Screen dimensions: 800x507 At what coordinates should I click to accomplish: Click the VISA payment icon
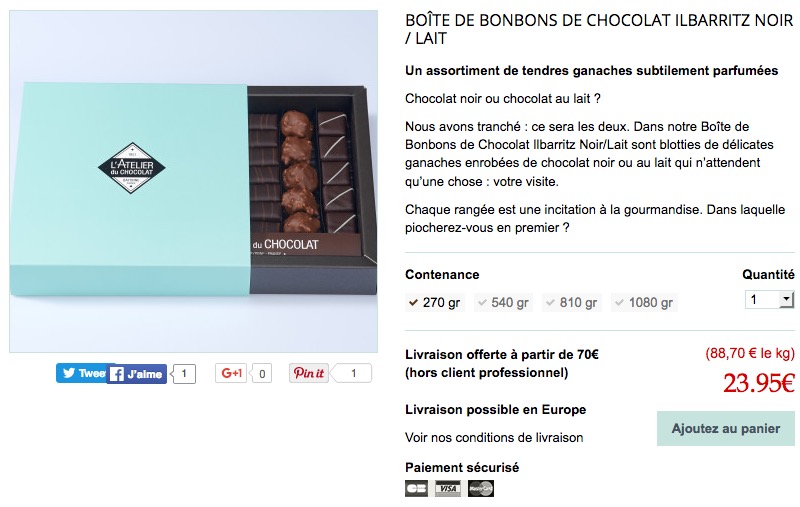448,488
